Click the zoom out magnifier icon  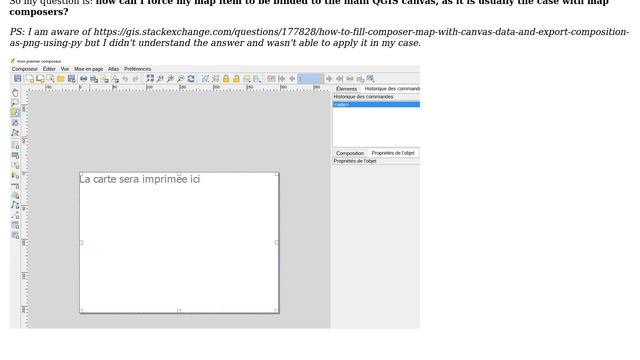pos(180,79)
